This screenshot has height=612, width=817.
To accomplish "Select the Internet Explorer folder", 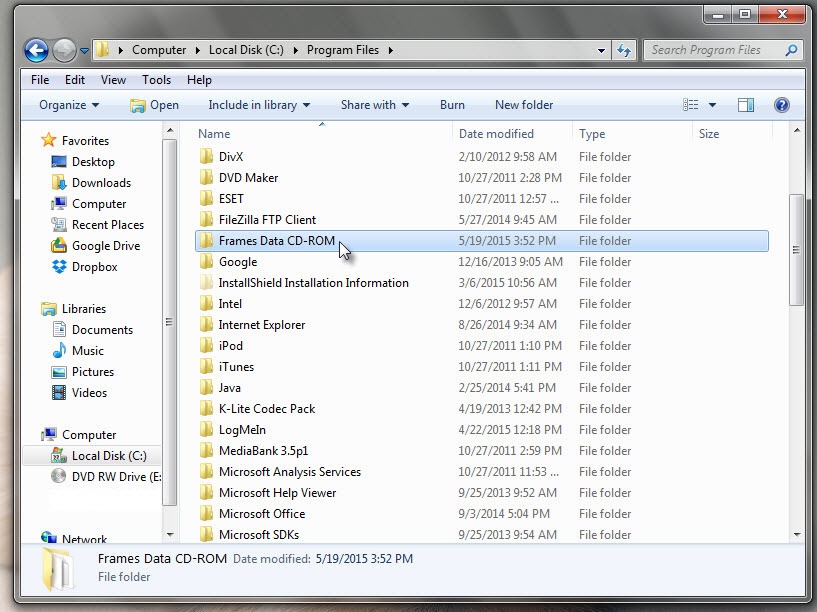I will 481,324.
